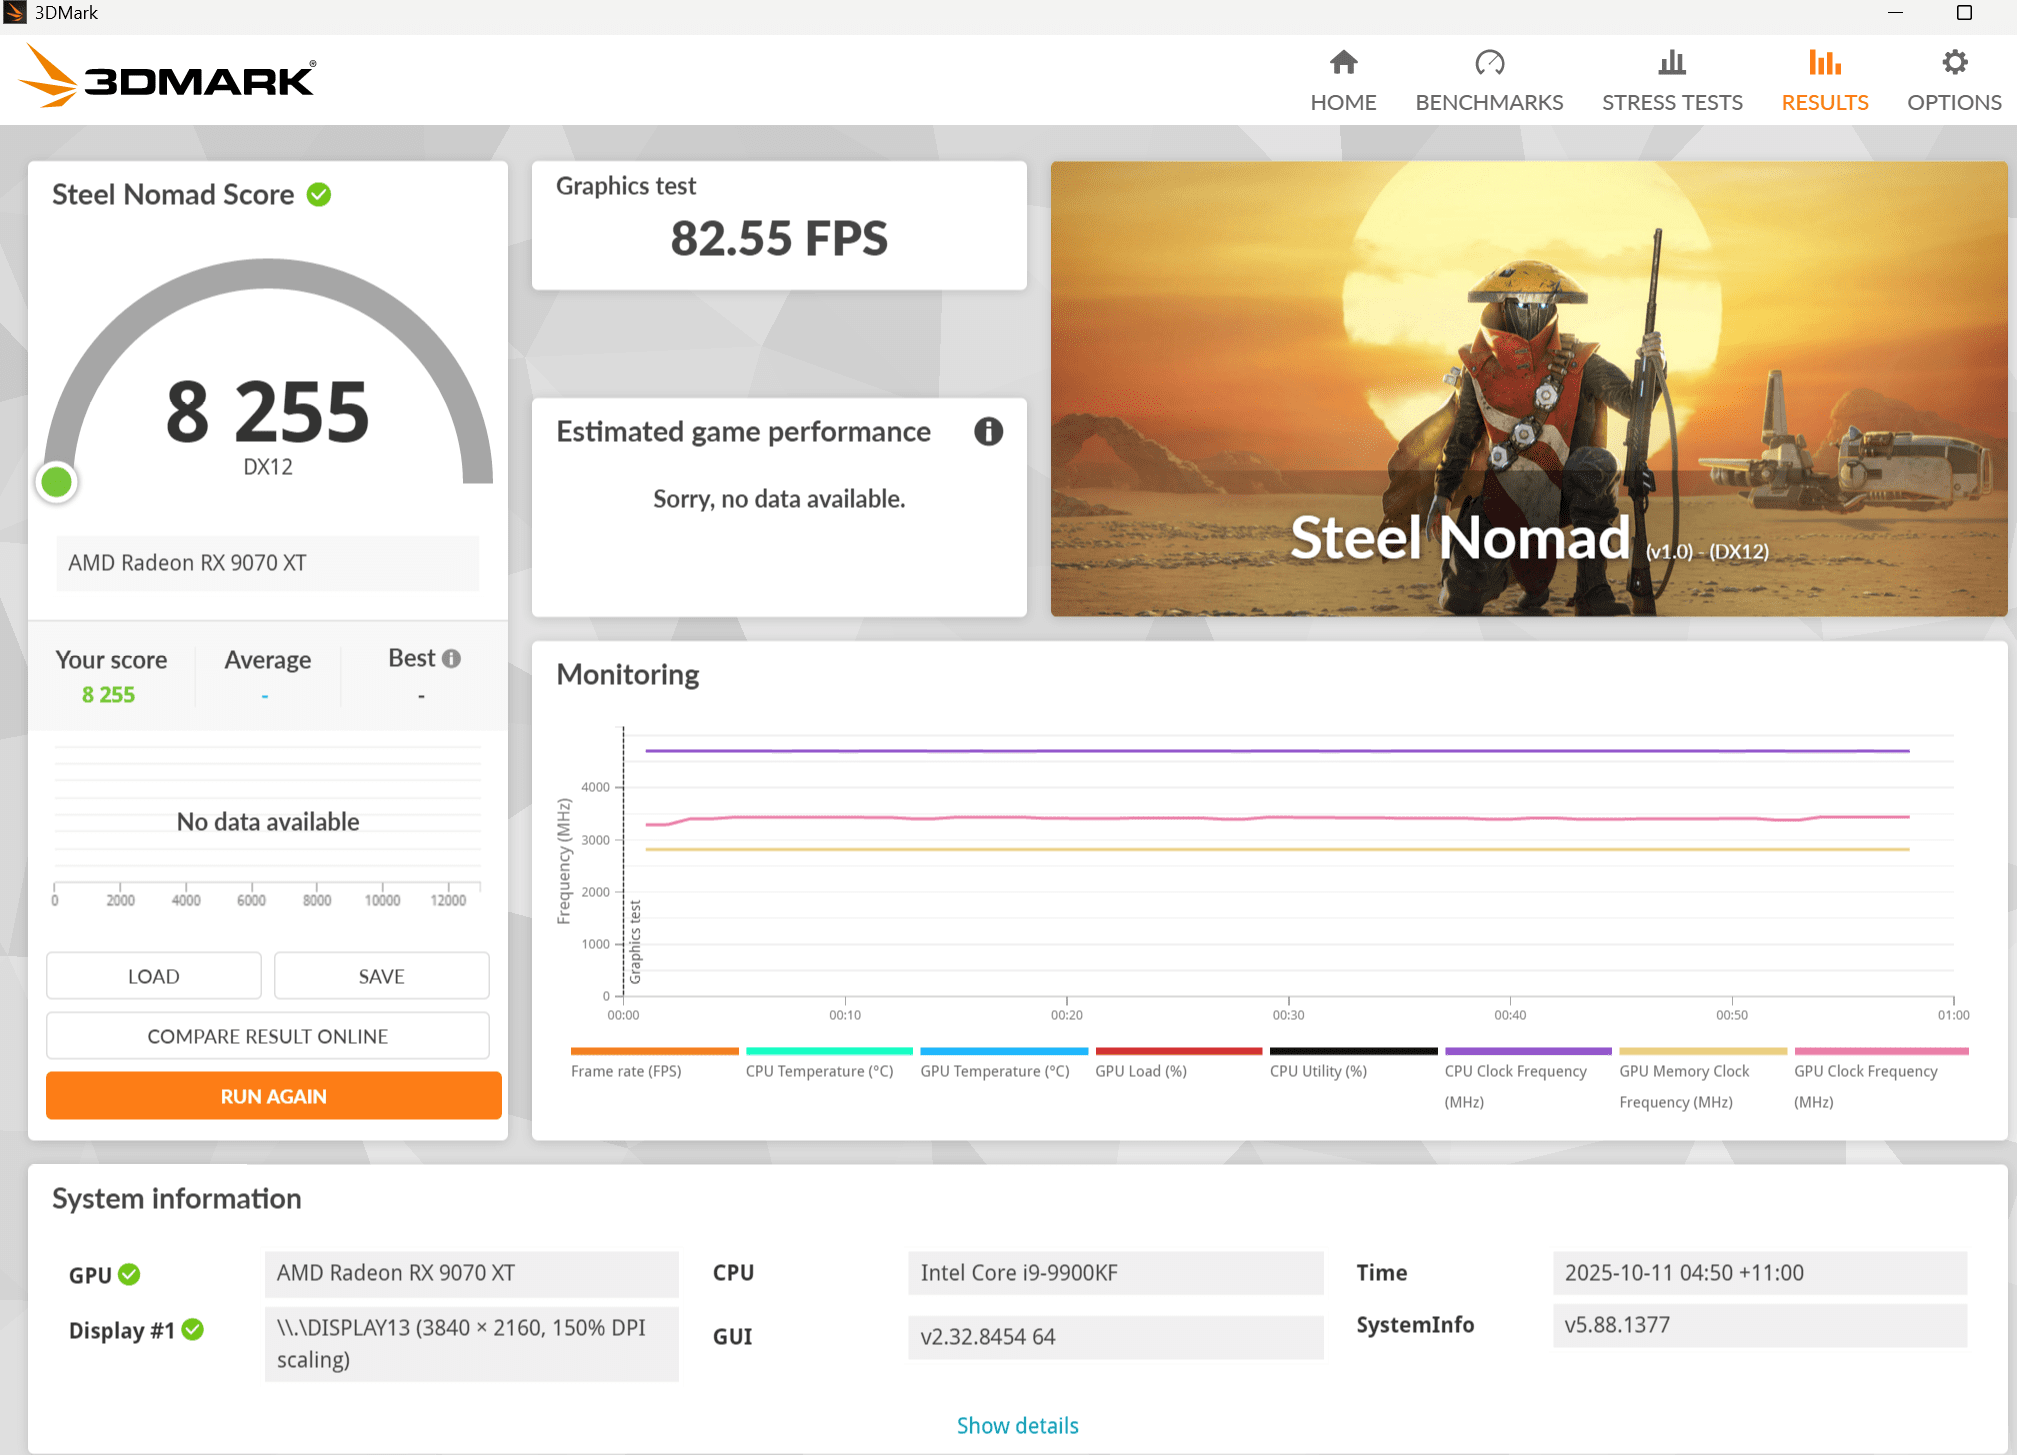Click the Estimated game performance info icon

[x=988, y=432]
